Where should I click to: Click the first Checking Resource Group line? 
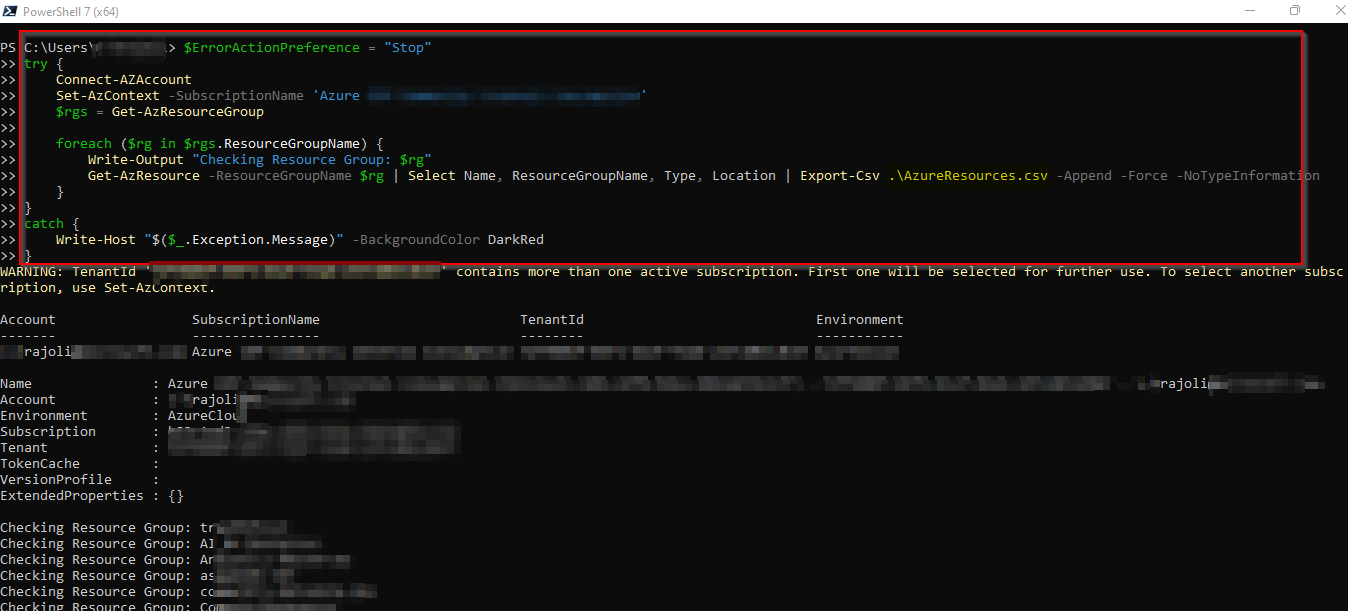point(143,528)
